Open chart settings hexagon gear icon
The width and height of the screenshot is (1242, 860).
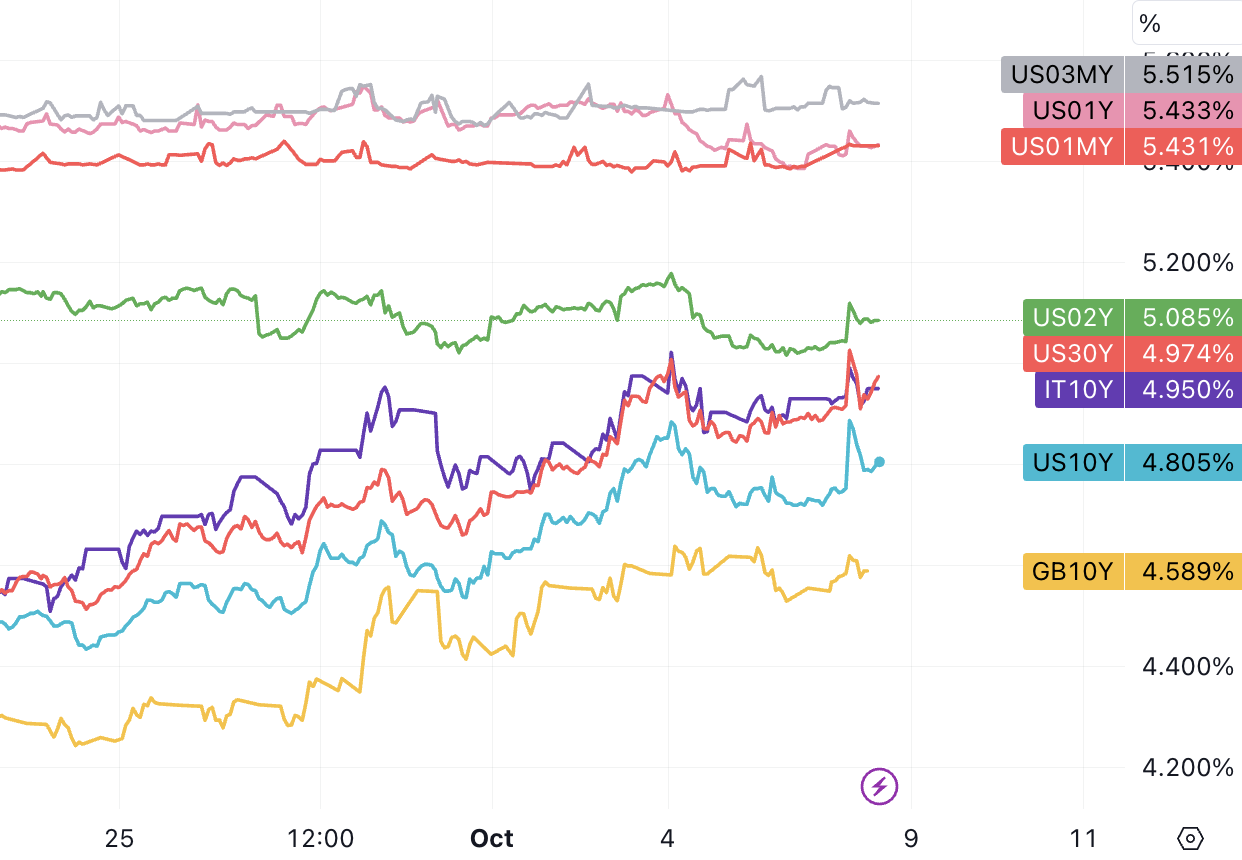pyautogui.click(x=1190, y=838)
